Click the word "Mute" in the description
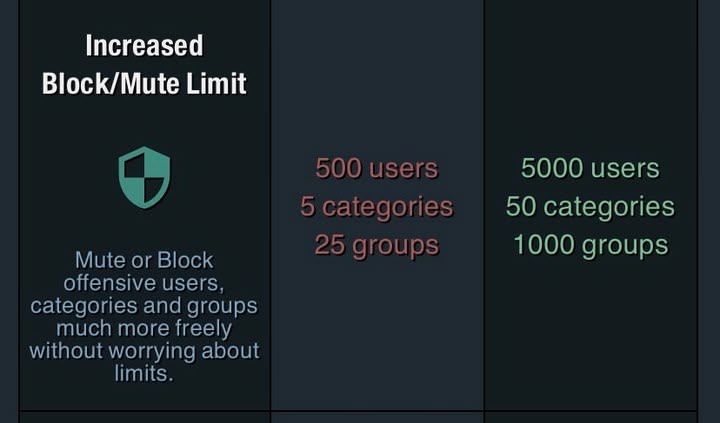 (x=100, y=262)
